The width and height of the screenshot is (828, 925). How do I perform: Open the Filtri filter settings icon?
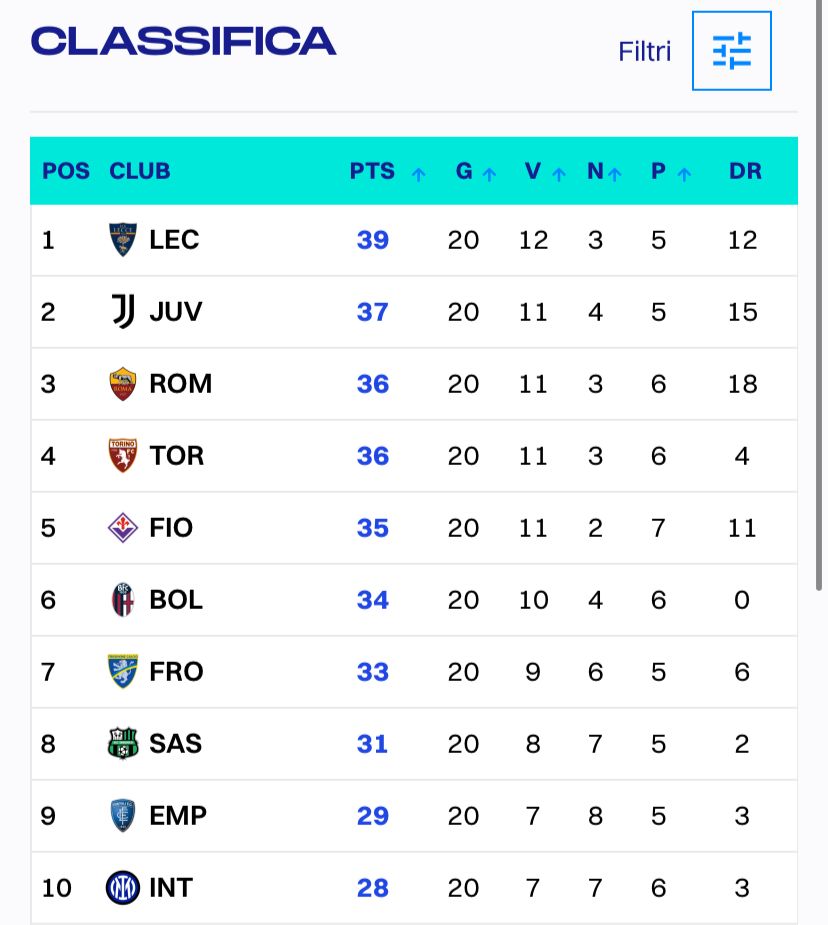coord(731,51)
